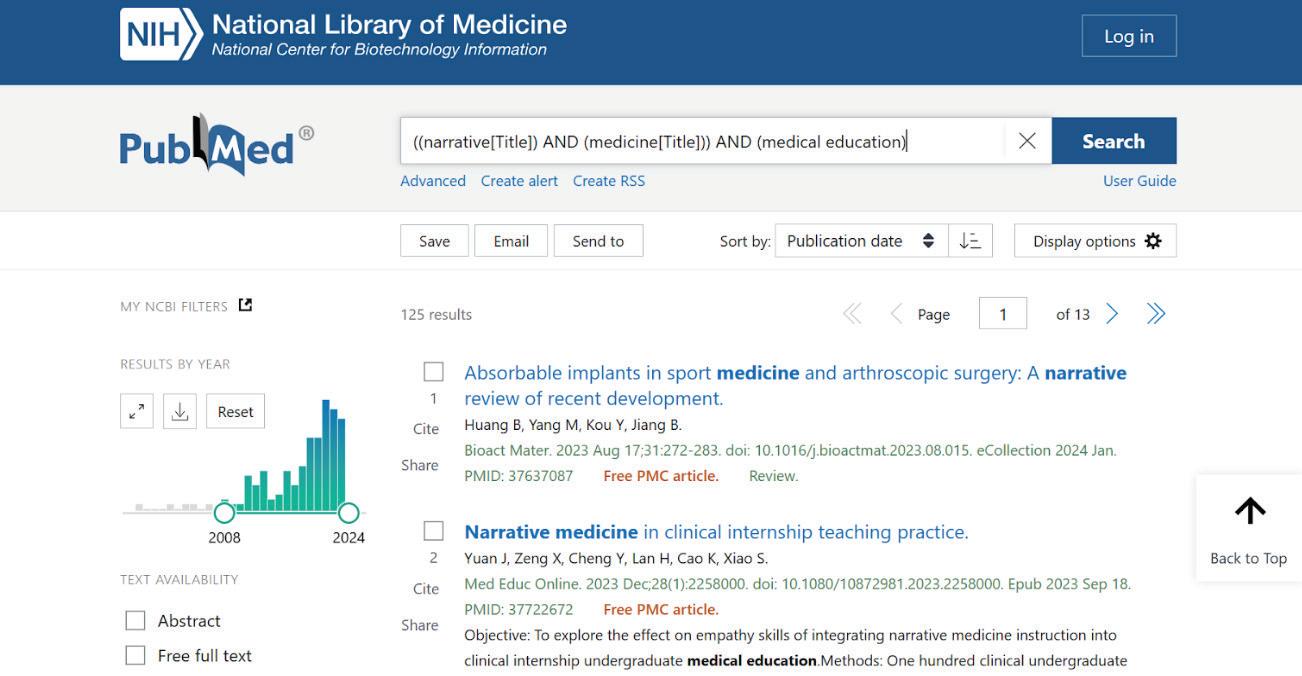Open the Advanced search link
Viewport: 1302px width, 676px height.
[x=433, y=181]
